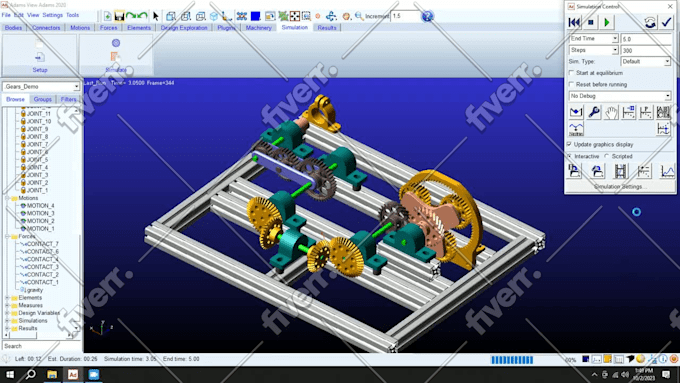
Task: Open the No Debug dropdown
Action: click(620, 96)
